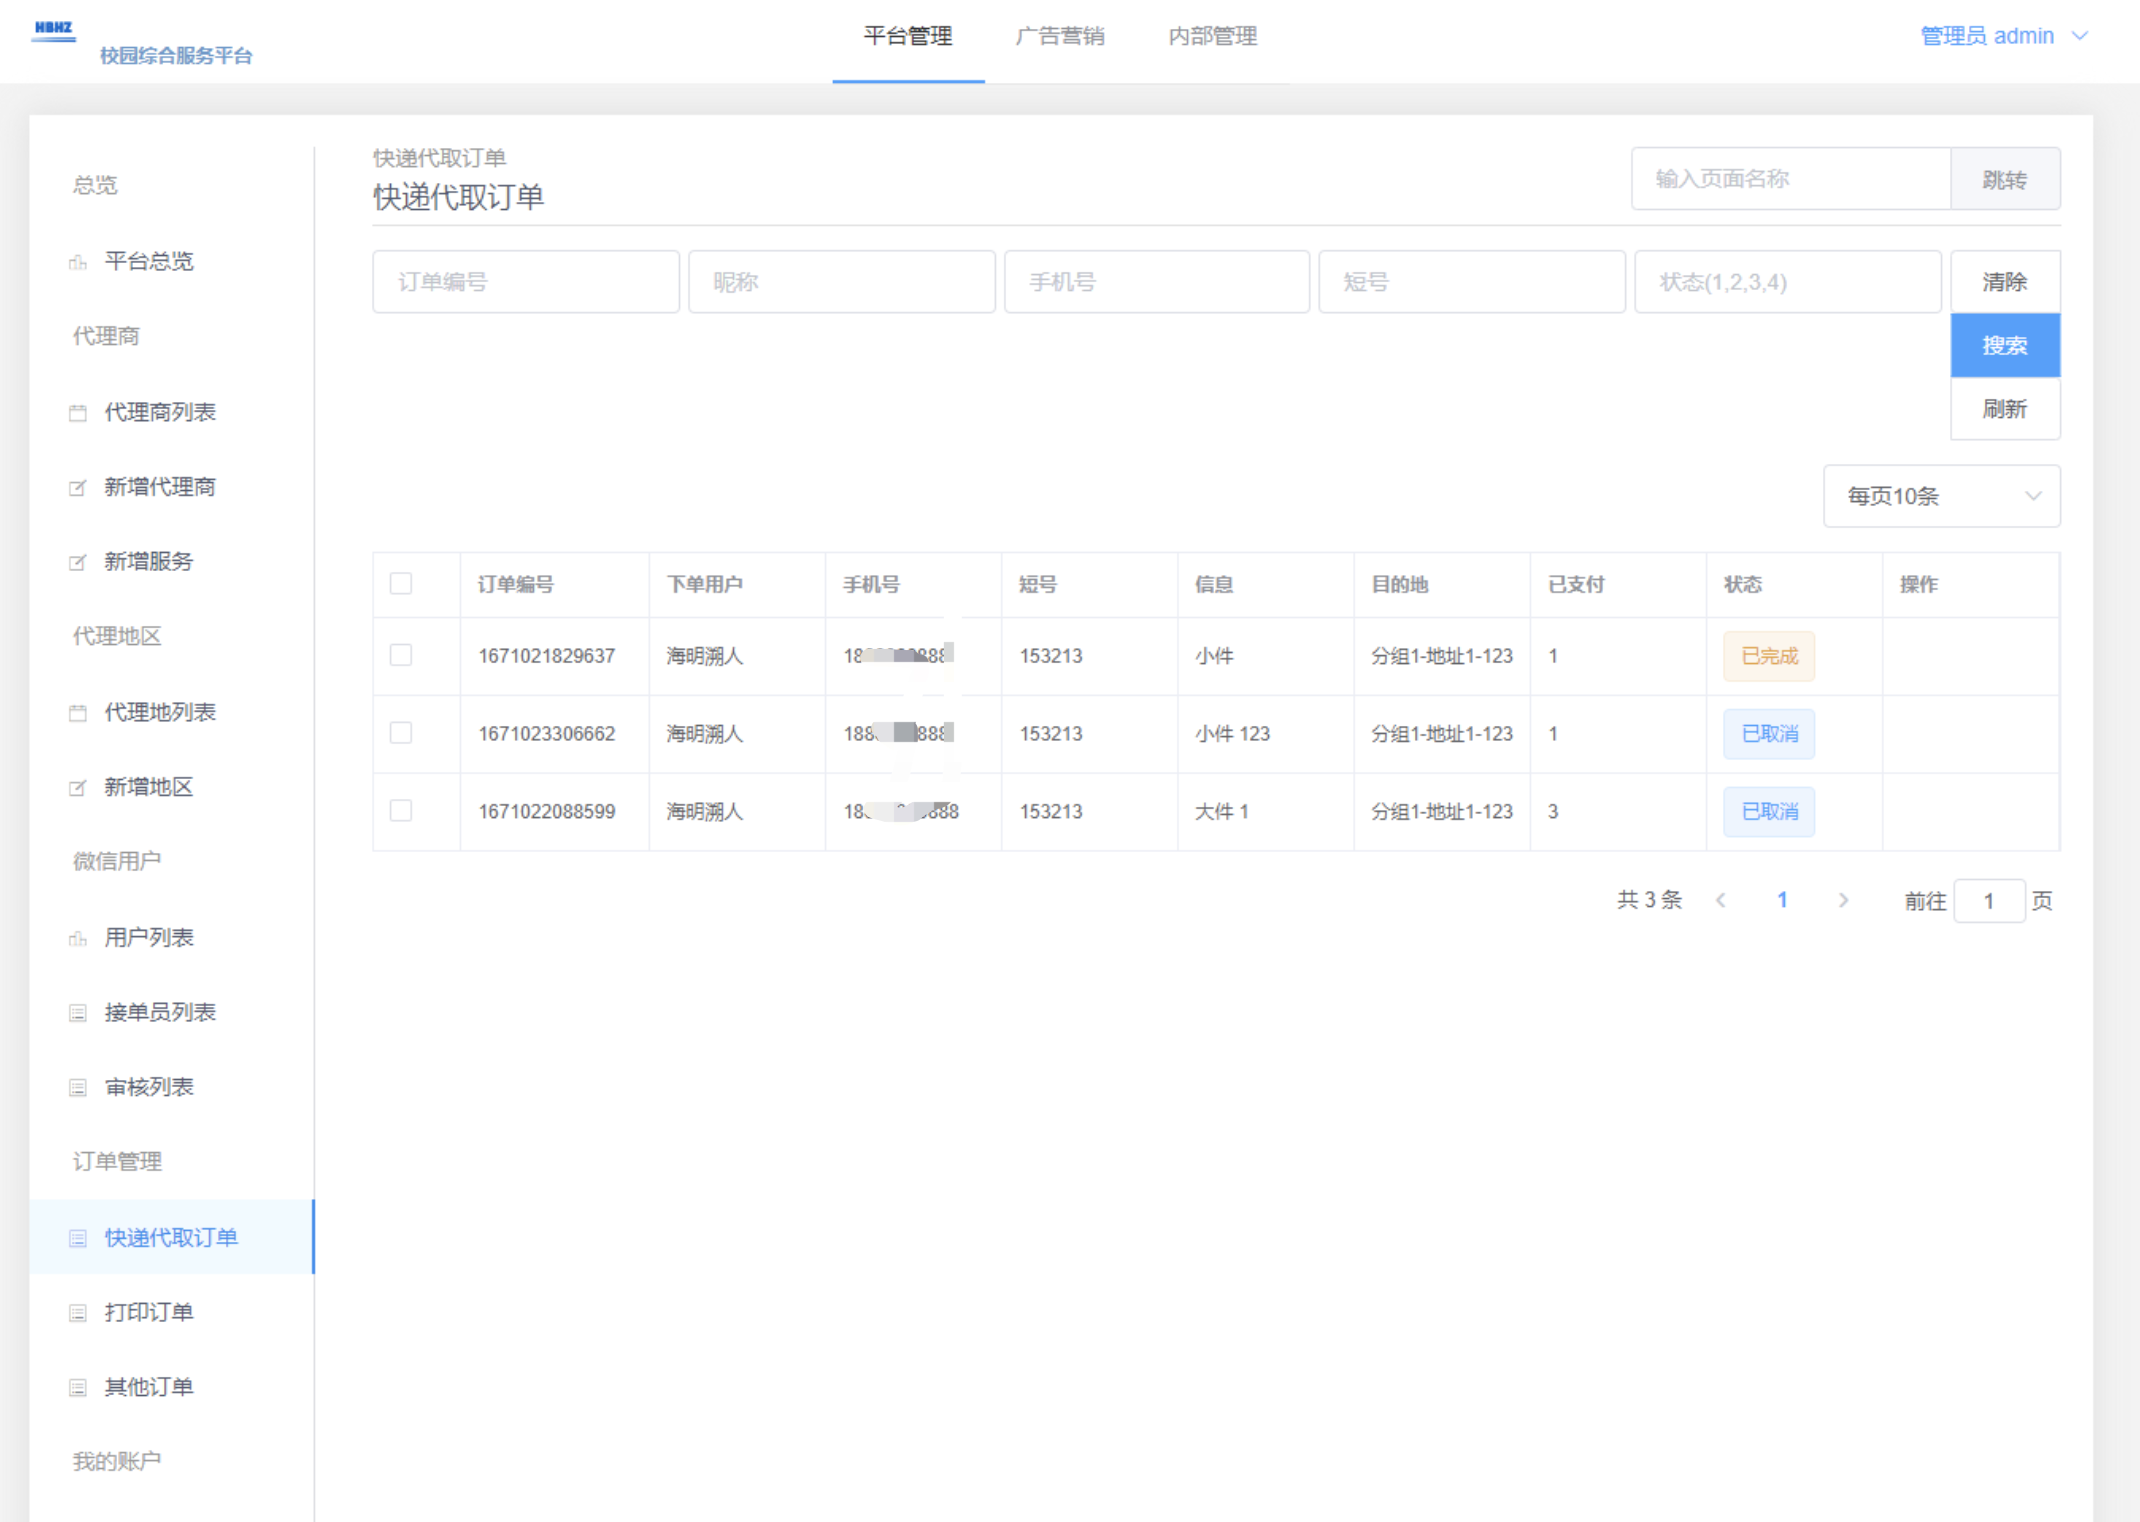
Task: Click the 校园综合服务平台 title text
Action: 176,56
